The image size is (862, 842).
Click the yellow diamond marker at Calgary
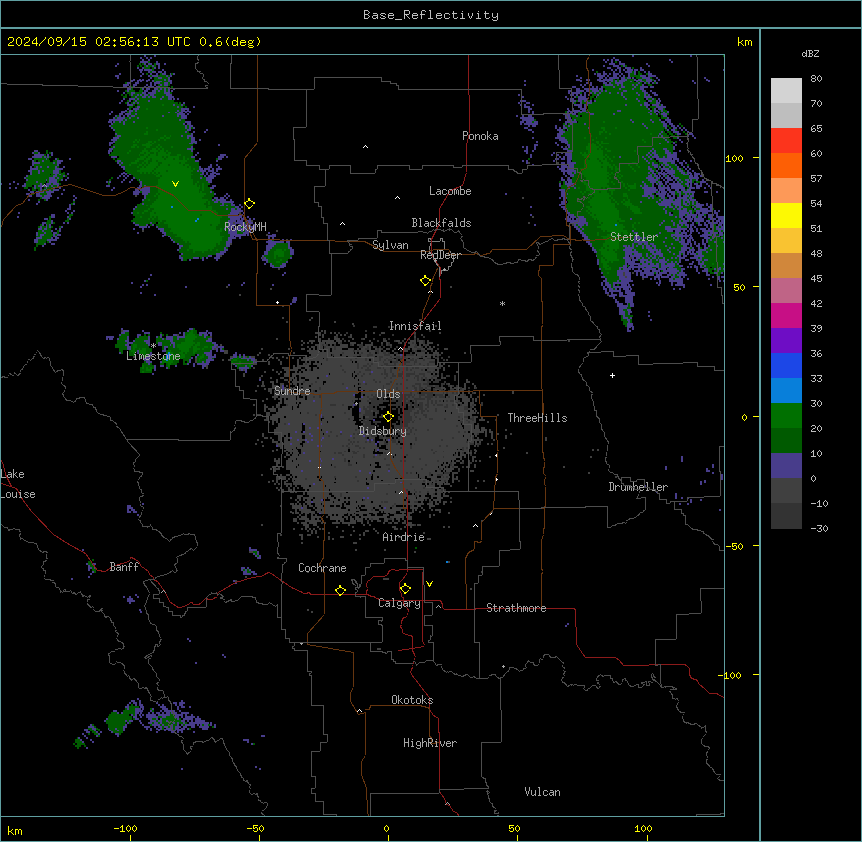click(x=405, y=589)
